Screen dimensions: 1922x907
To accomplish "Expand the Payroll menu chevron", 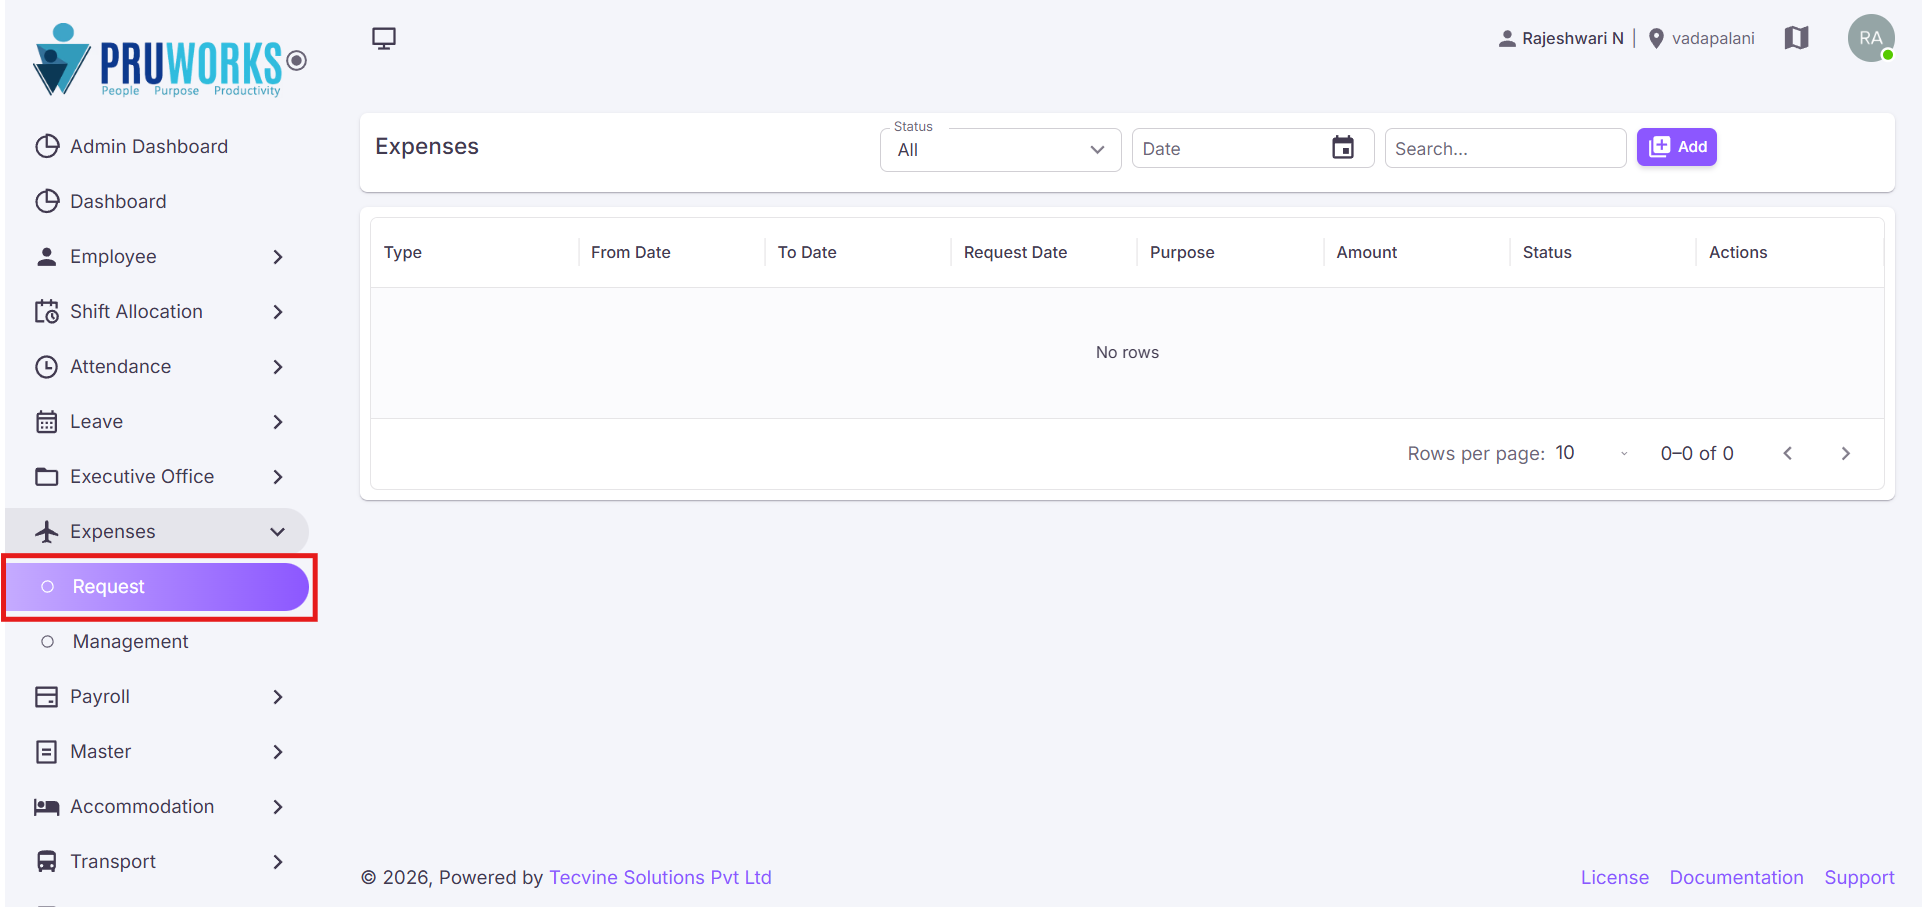I will pos(278,696).
